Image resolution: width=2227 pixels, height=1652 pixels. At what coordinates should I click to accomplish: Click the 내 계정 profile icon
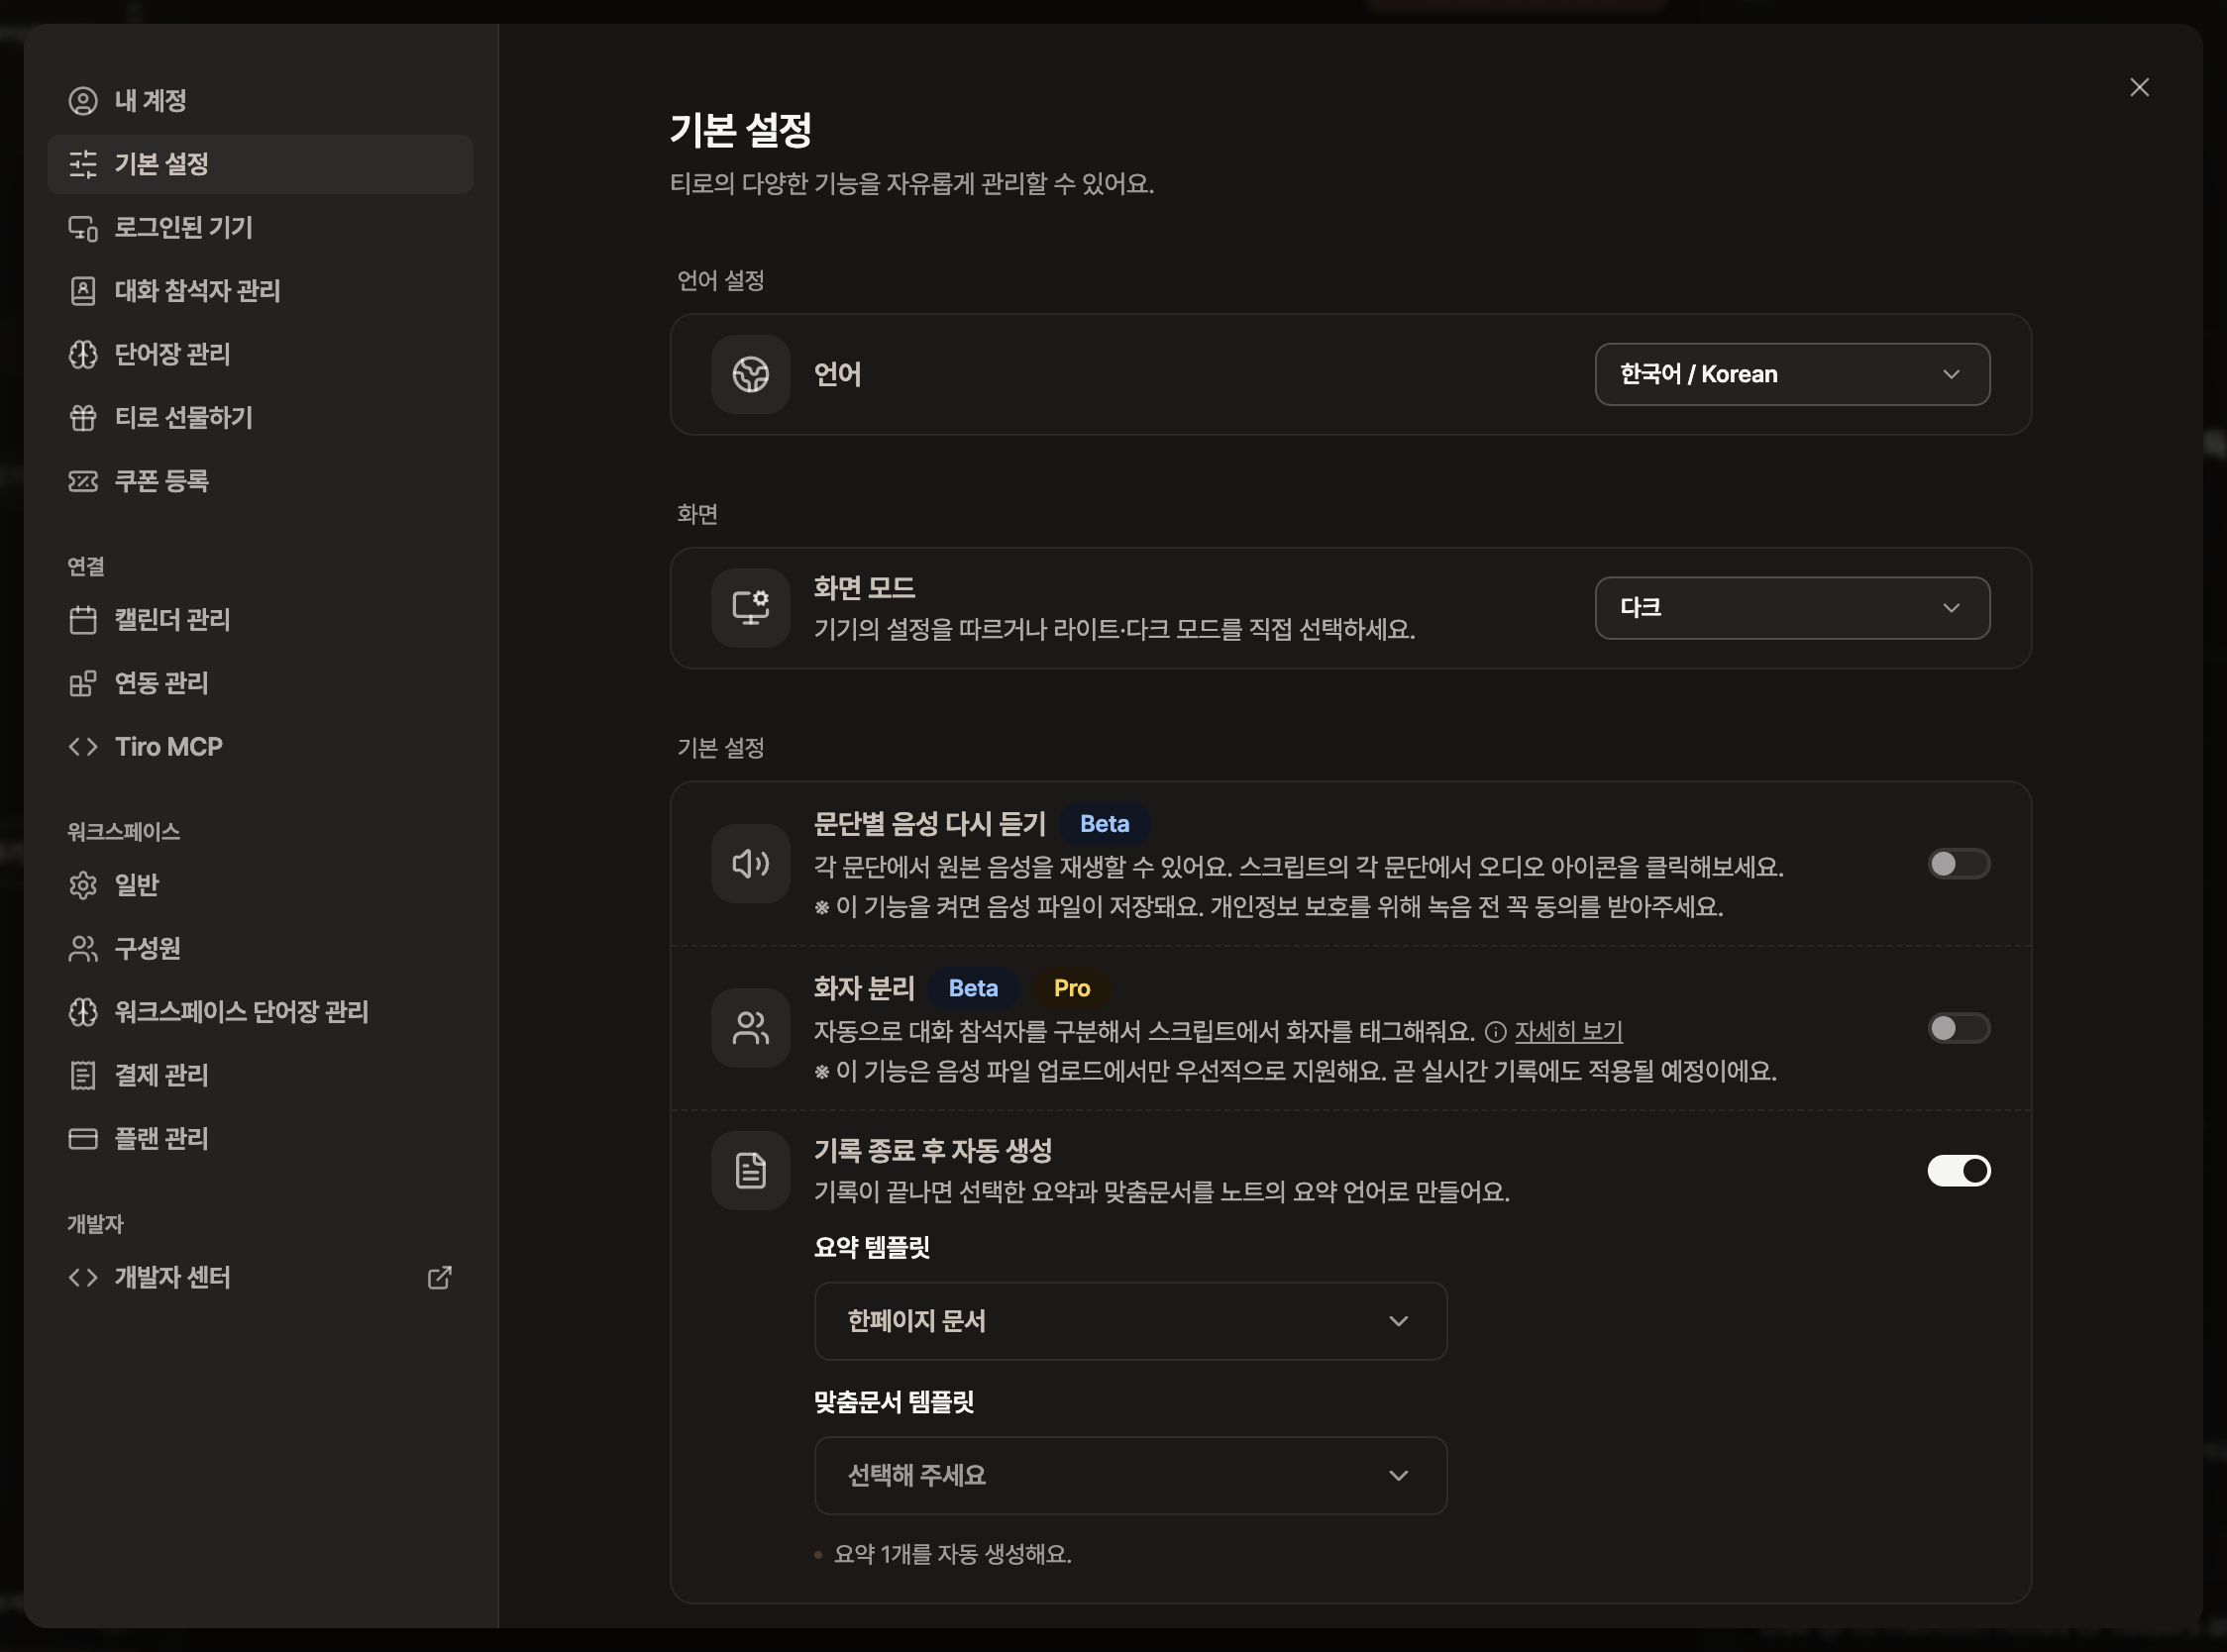[x=83, y=101]
